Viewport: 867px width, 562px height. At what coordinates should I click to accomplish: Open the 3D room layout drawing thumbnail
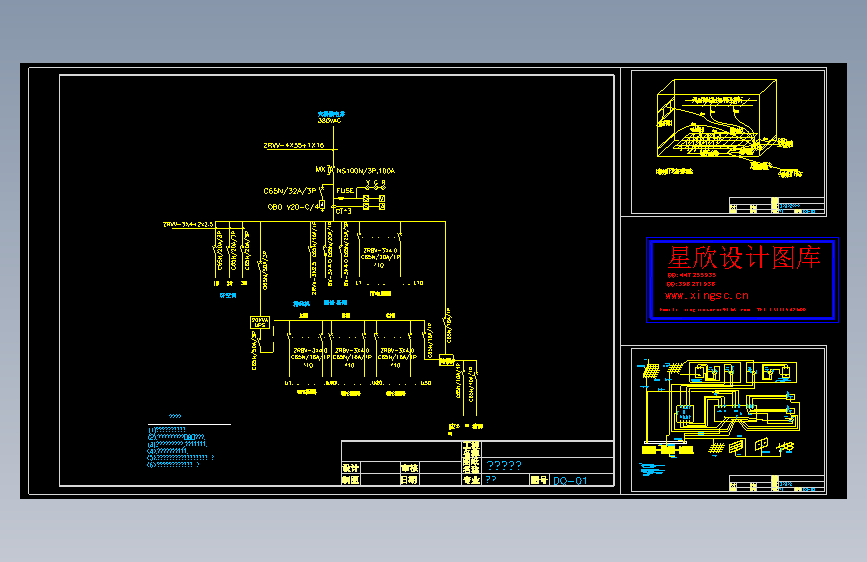(729, 142)
